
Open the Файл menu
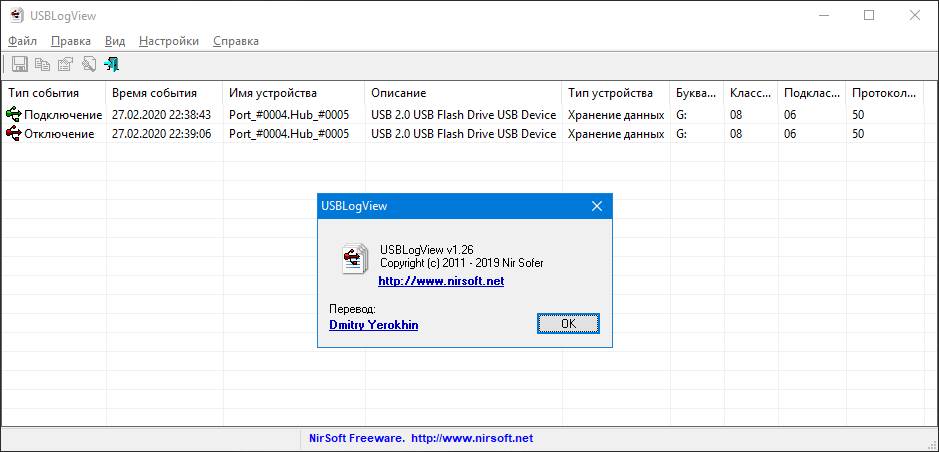(x=23, y=41)
